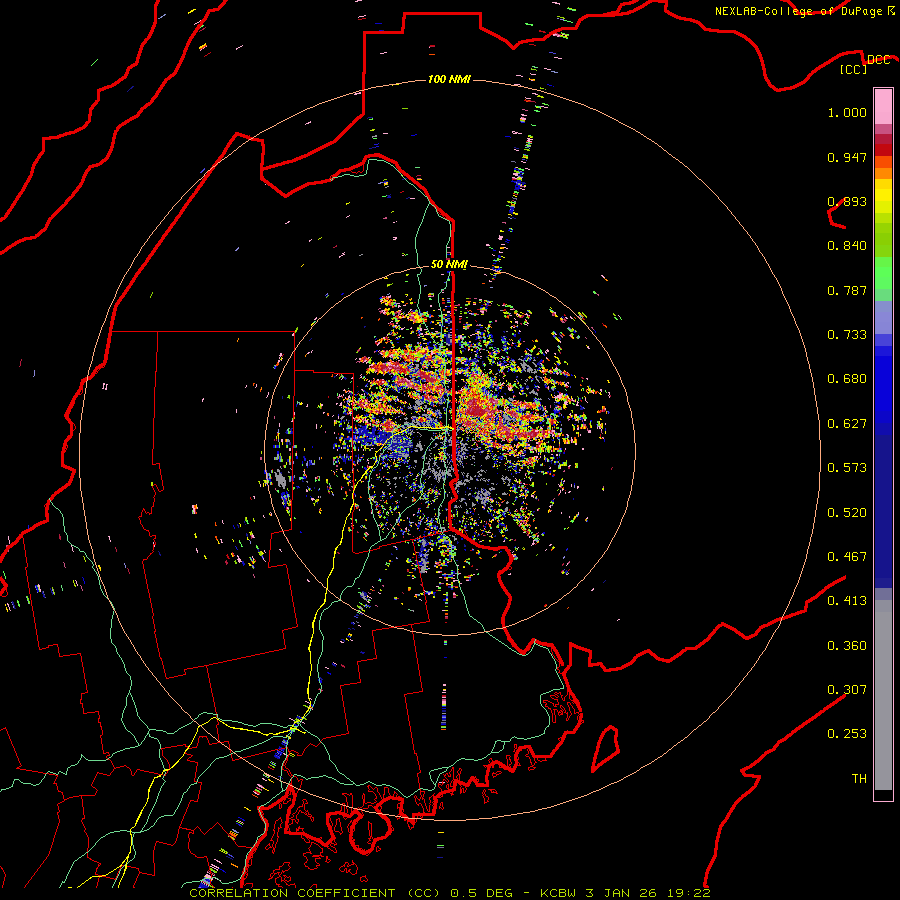Click the 0.680 scale value
900x900 pixels.
[847, 379]
